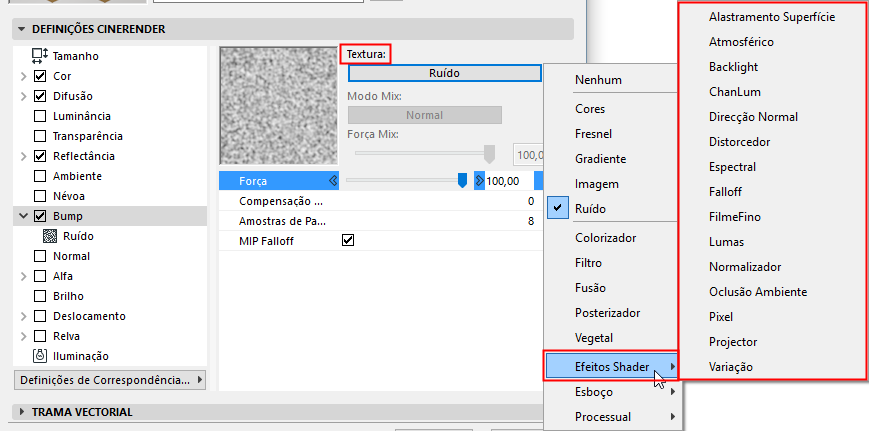
Task: Click the left keyframe arrow on Força row
Action: [333, 181]
